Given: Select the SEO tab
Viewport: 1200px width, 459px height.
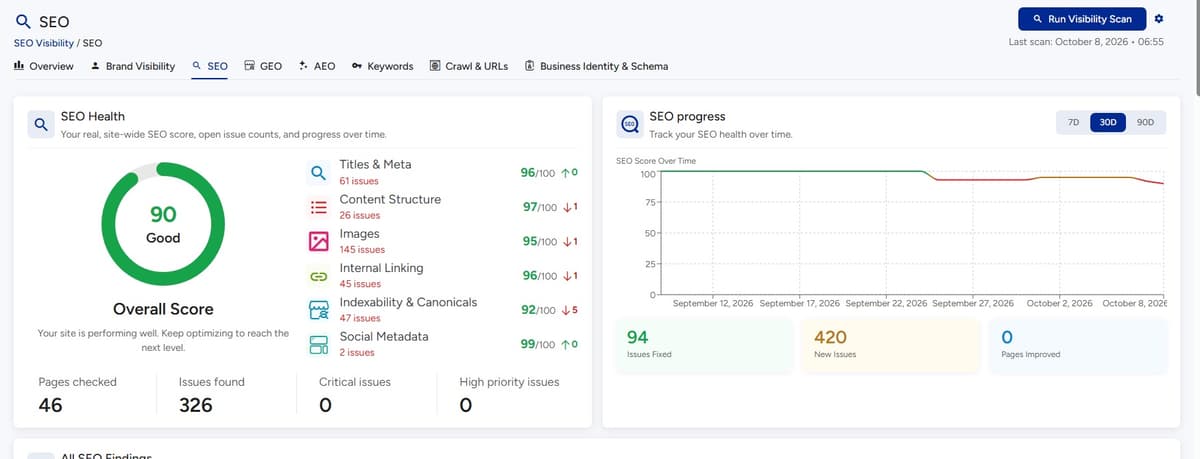Looking at the screenshot, I should click(x=210, y=66).
